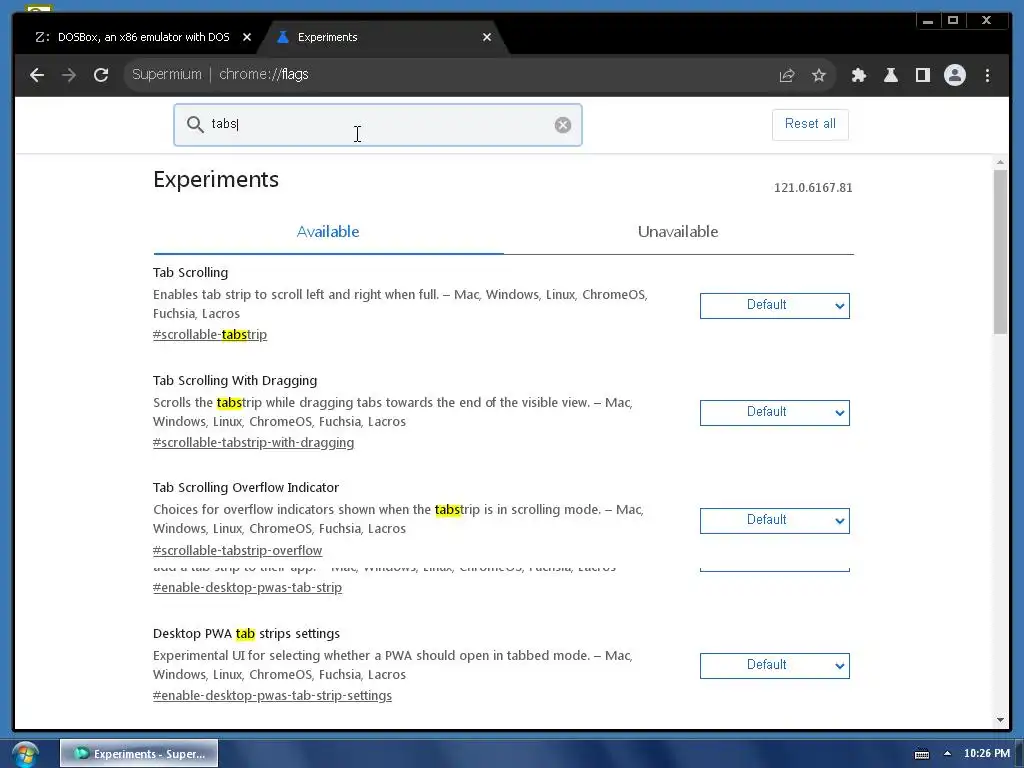
Task: Close the DOSBox tab
Action: click(247, 37)
